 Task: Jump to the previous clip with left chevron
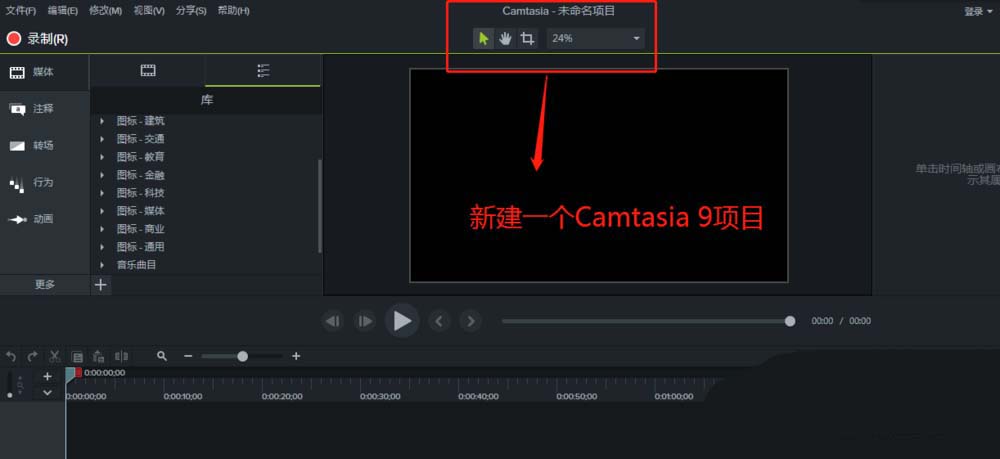click(x=439, y=321)
